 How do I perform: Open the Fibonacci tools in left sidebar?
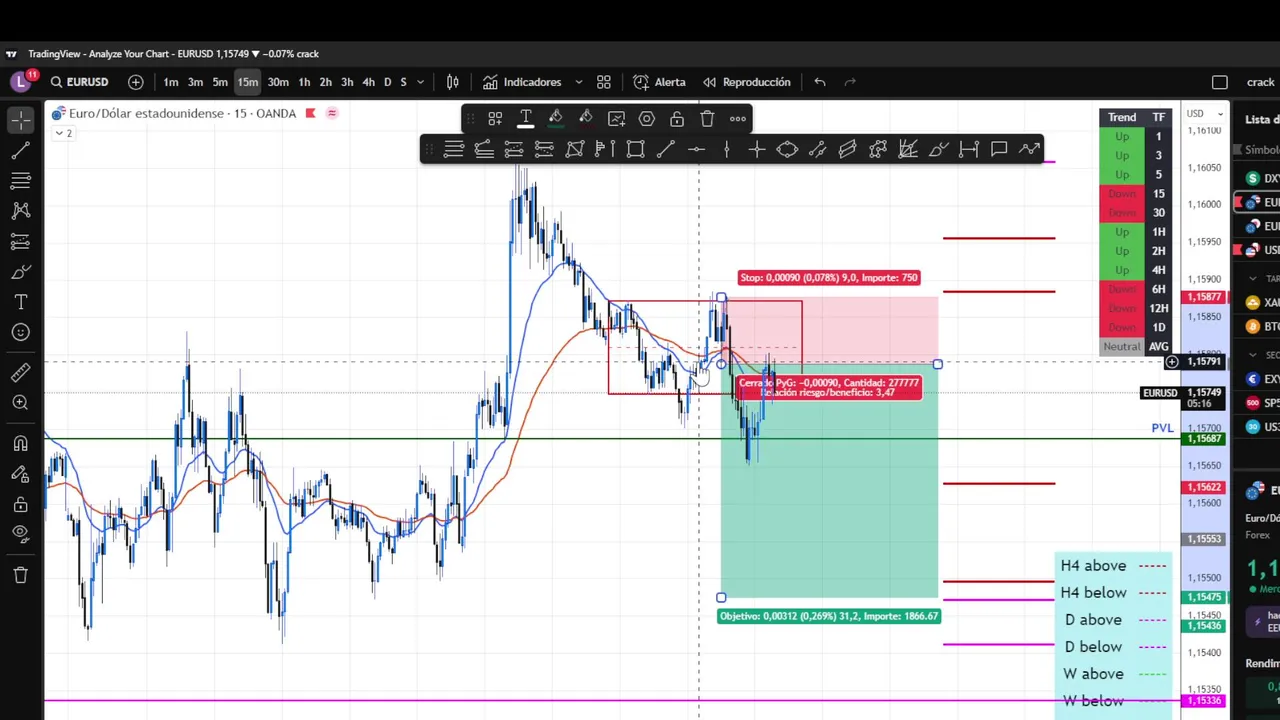pyautogui.click(x=20, y=181)
